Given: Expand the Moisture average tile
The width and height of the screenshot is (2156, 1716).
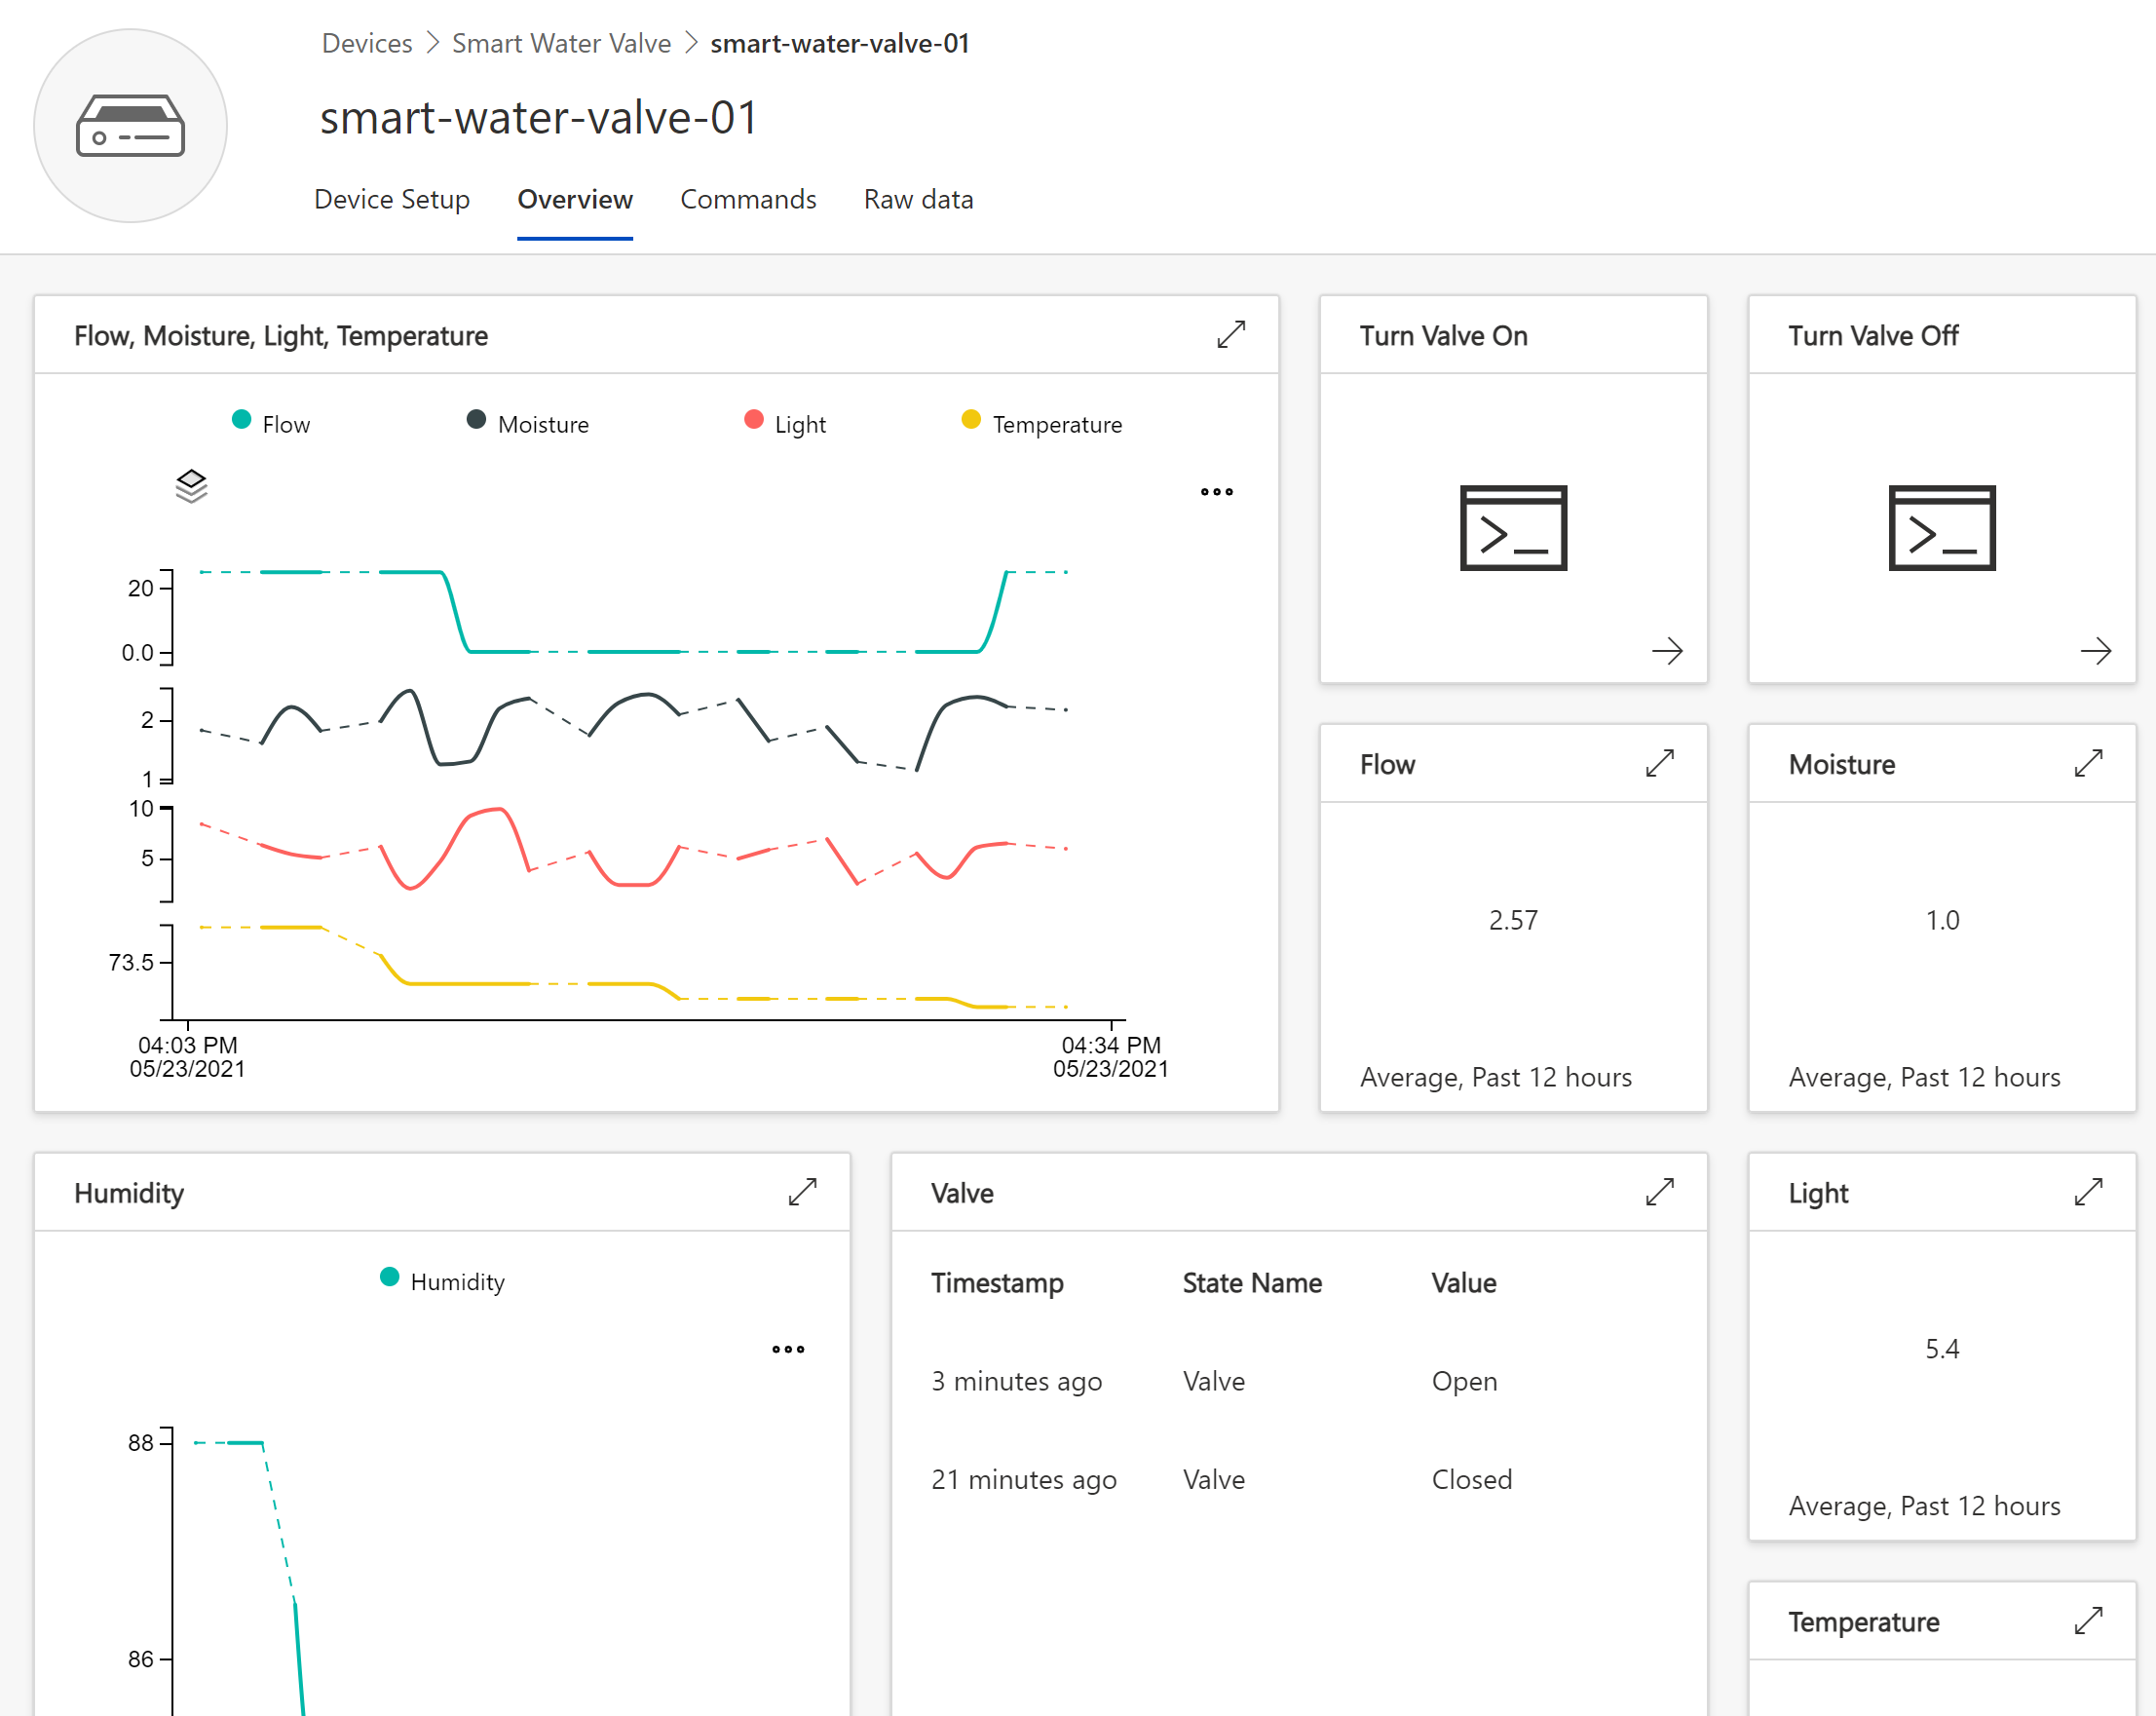Looking at the screenshot, I should [x=2088, y=764].
